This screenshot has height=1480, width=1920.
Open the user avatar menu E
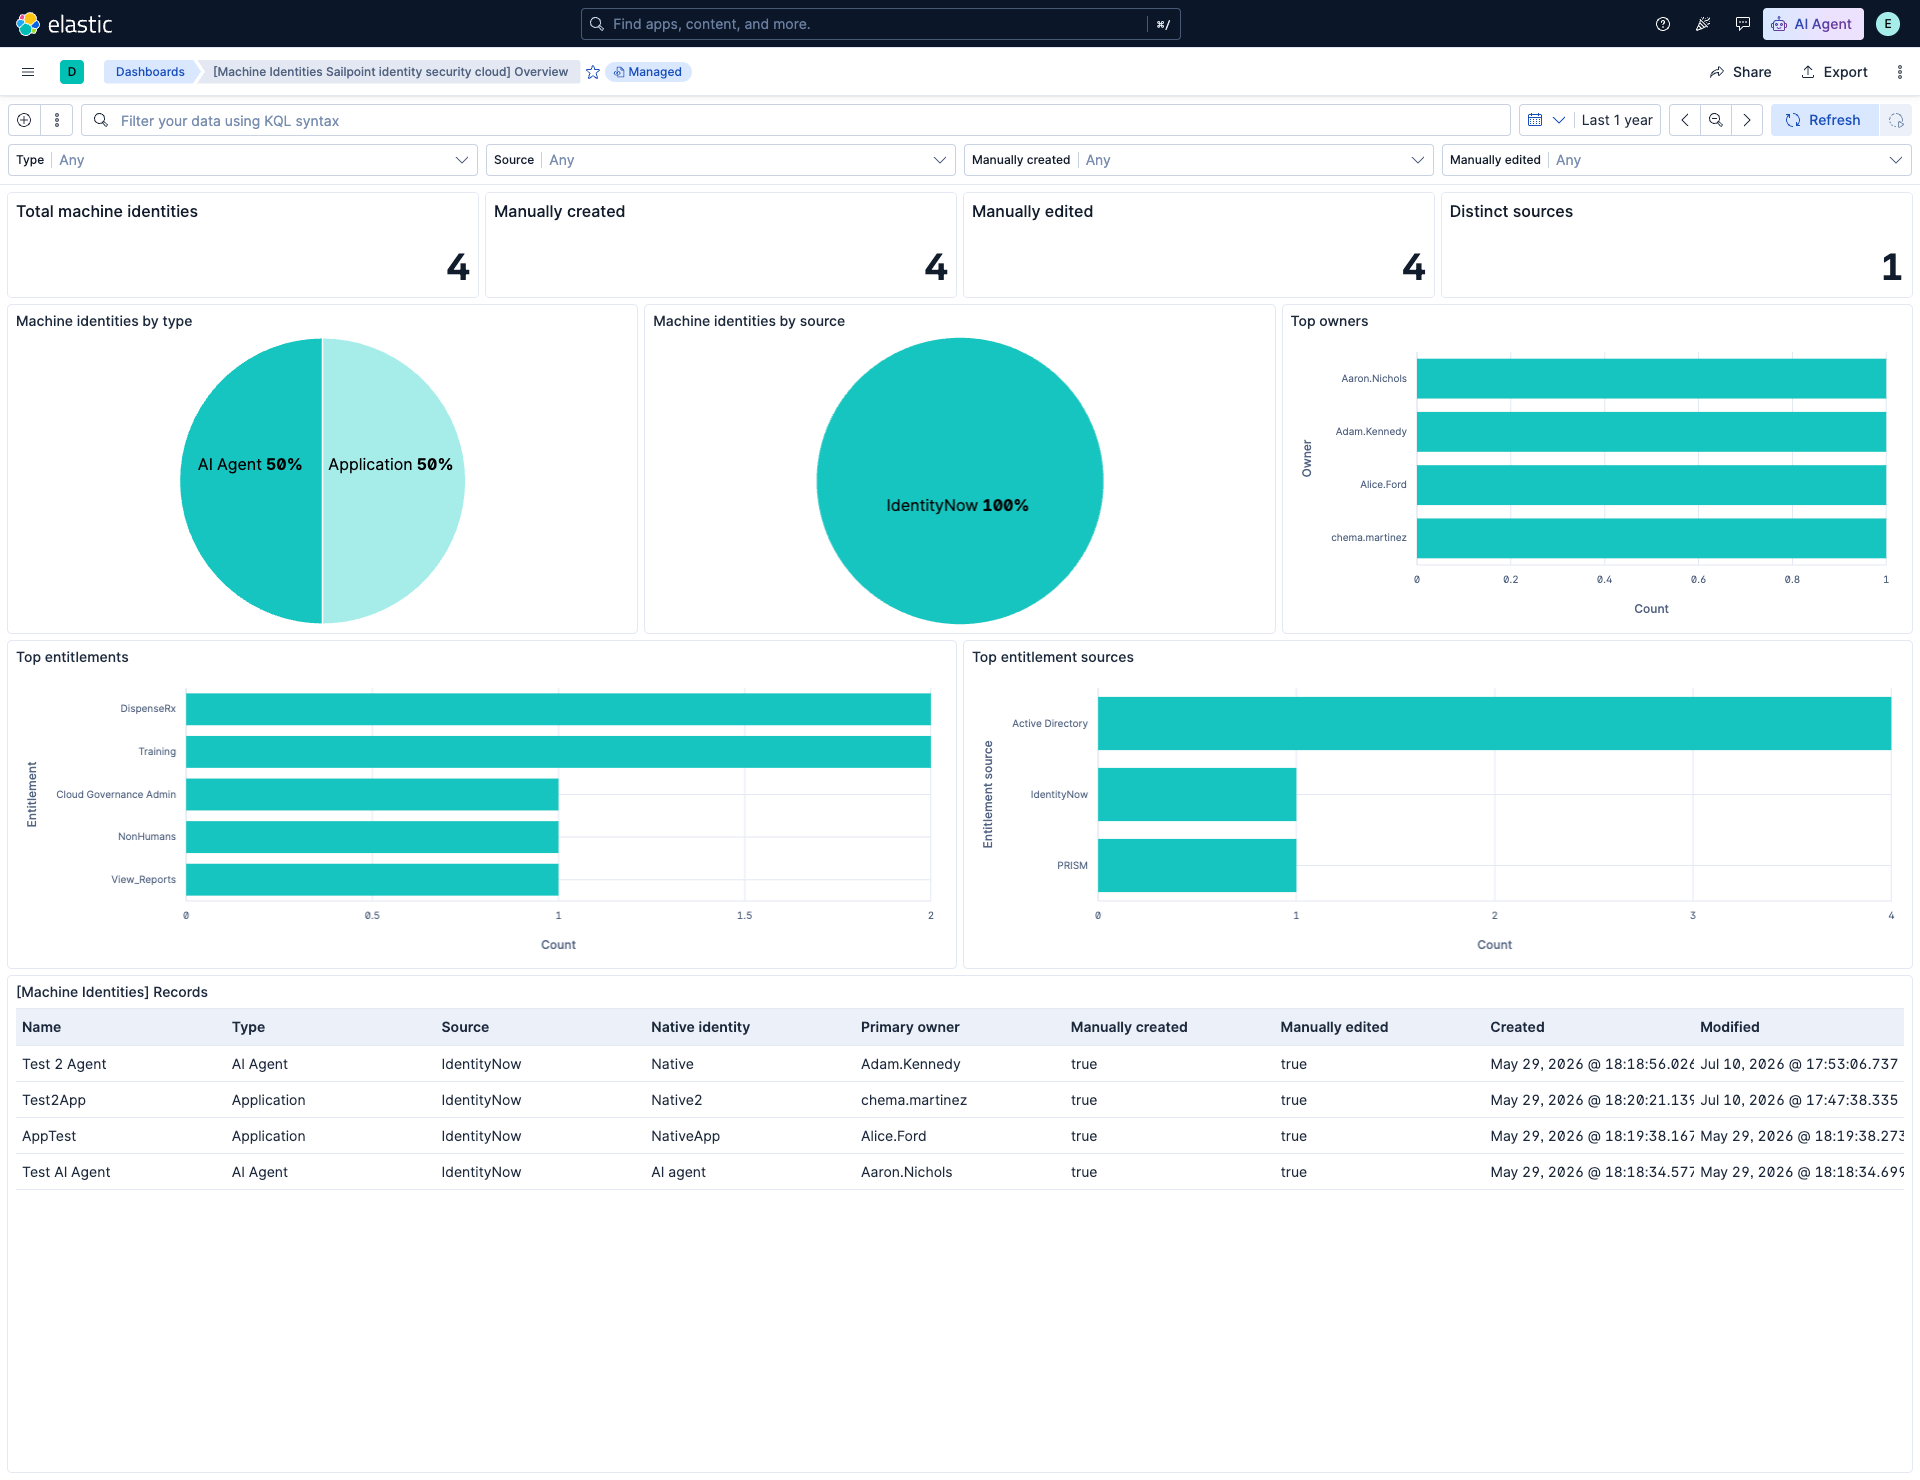[x=1888, y=24]
